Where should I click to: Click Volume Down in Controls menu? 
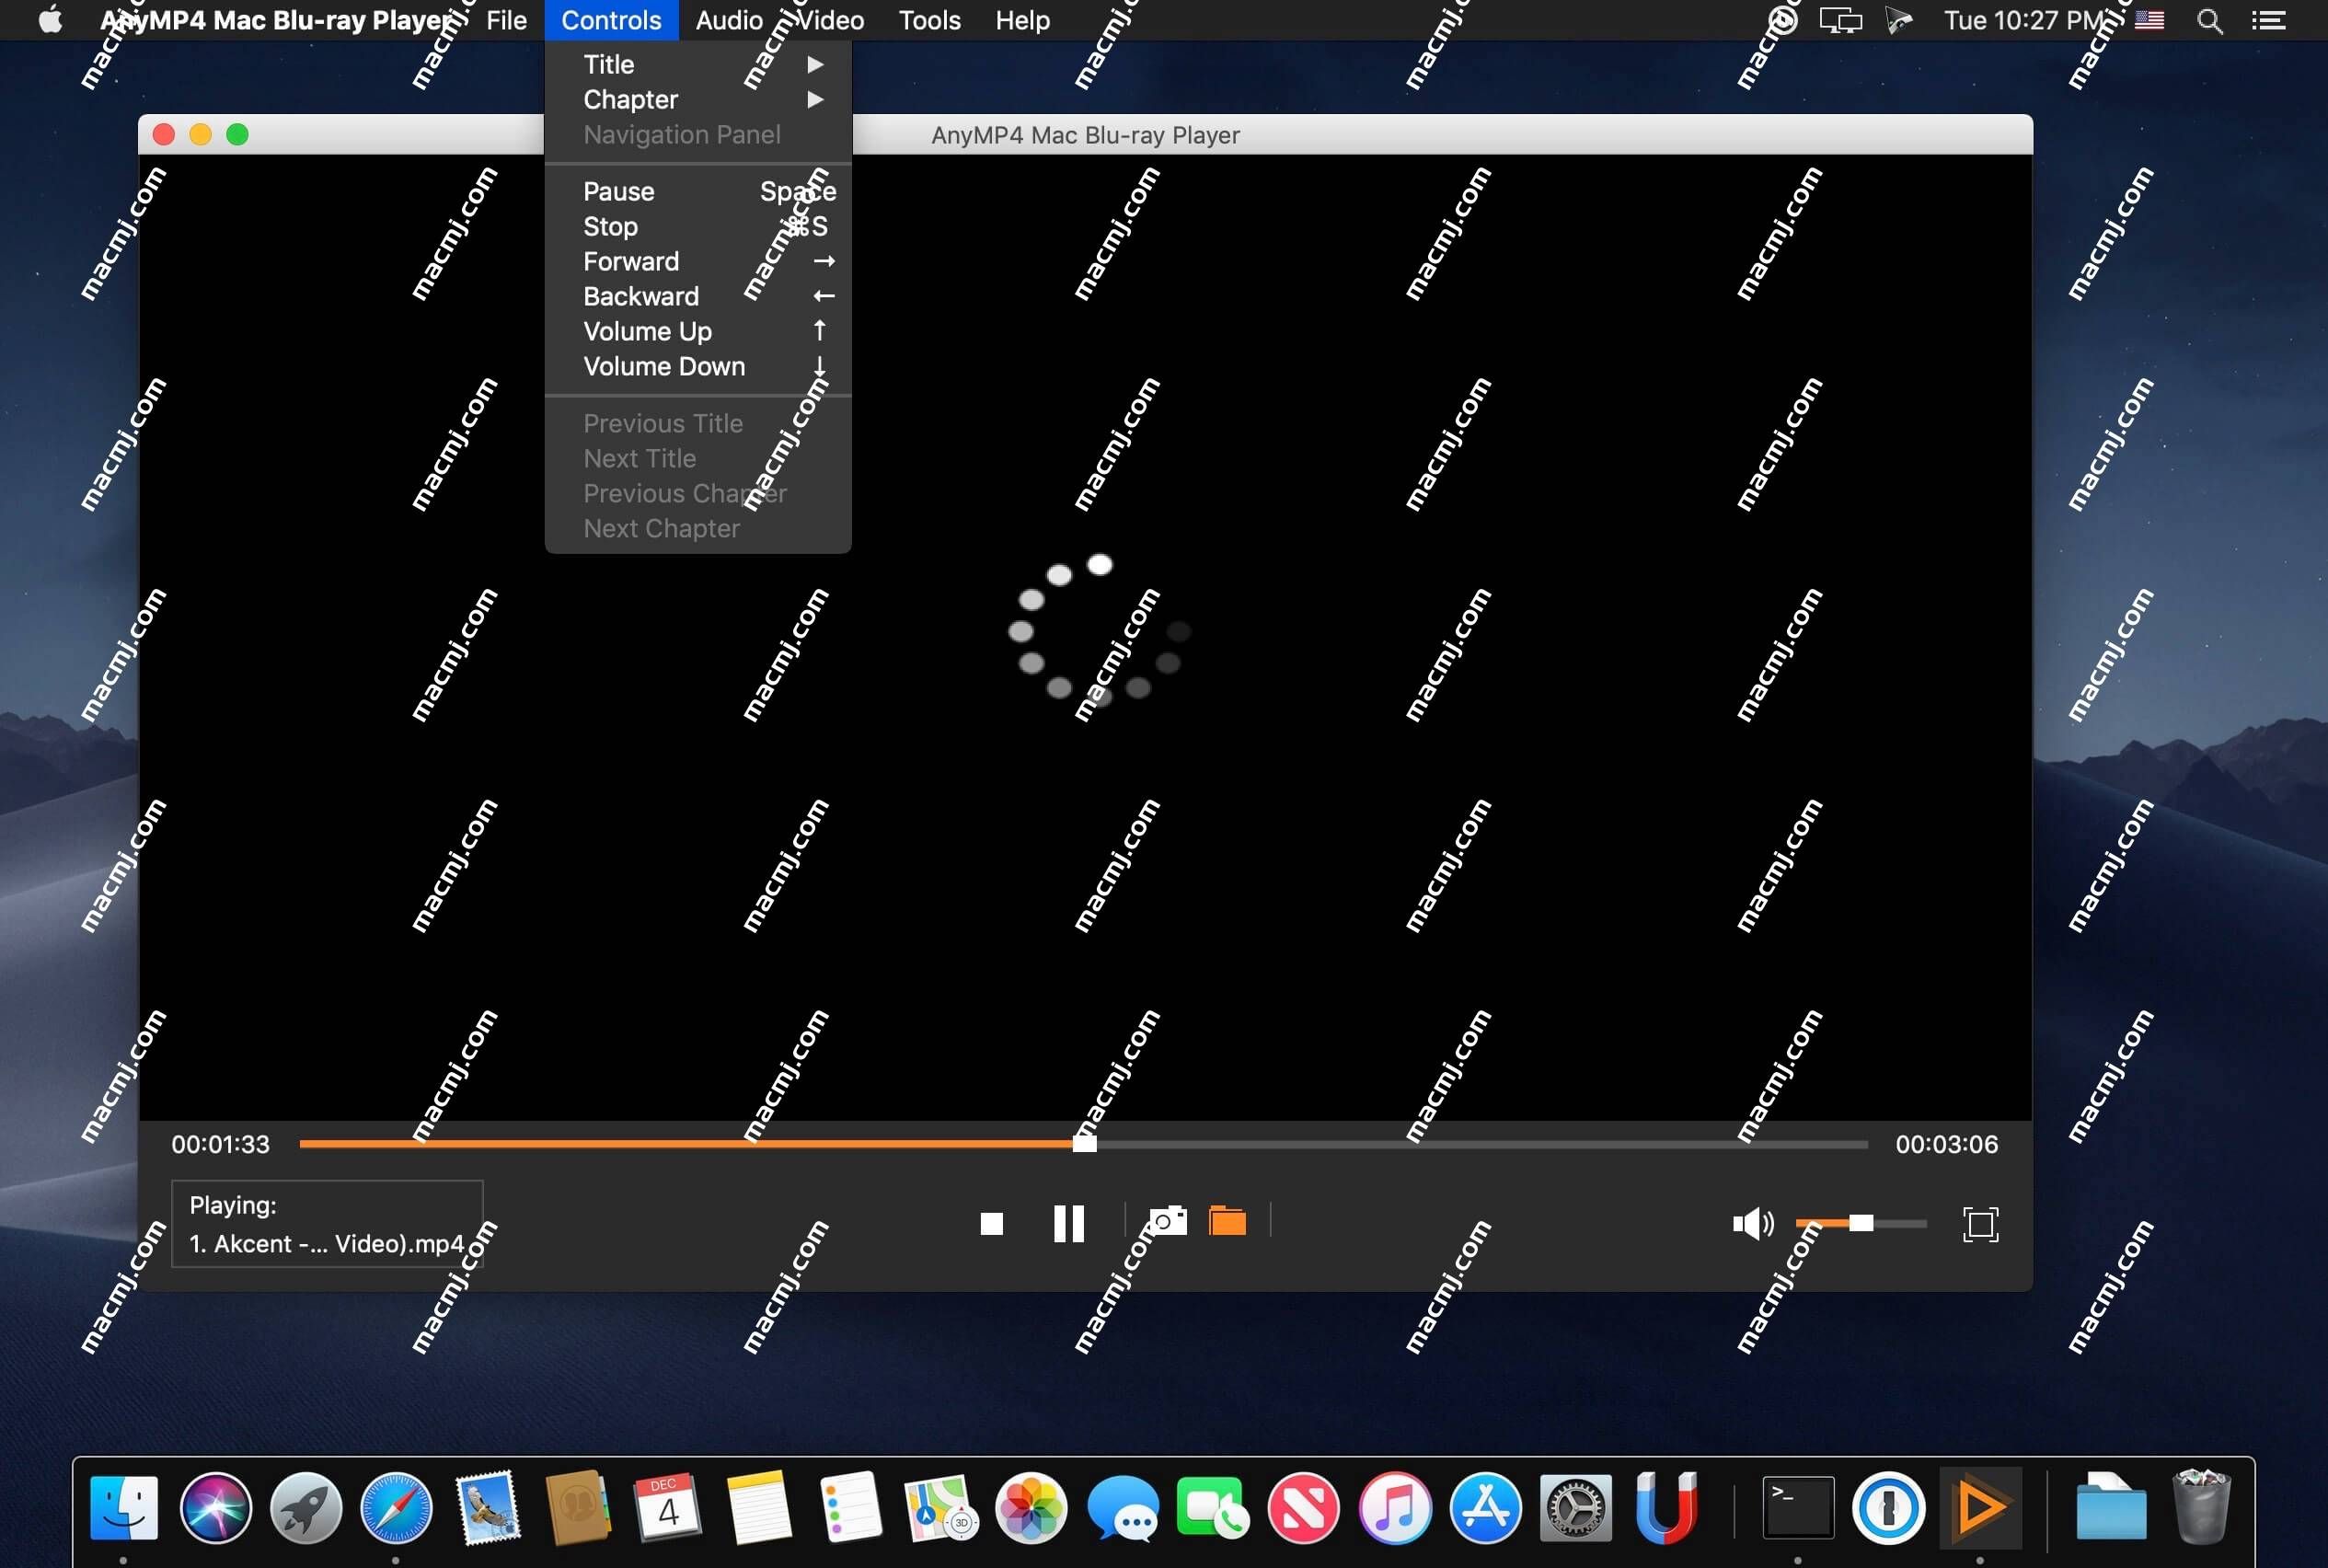click(663, 365)
